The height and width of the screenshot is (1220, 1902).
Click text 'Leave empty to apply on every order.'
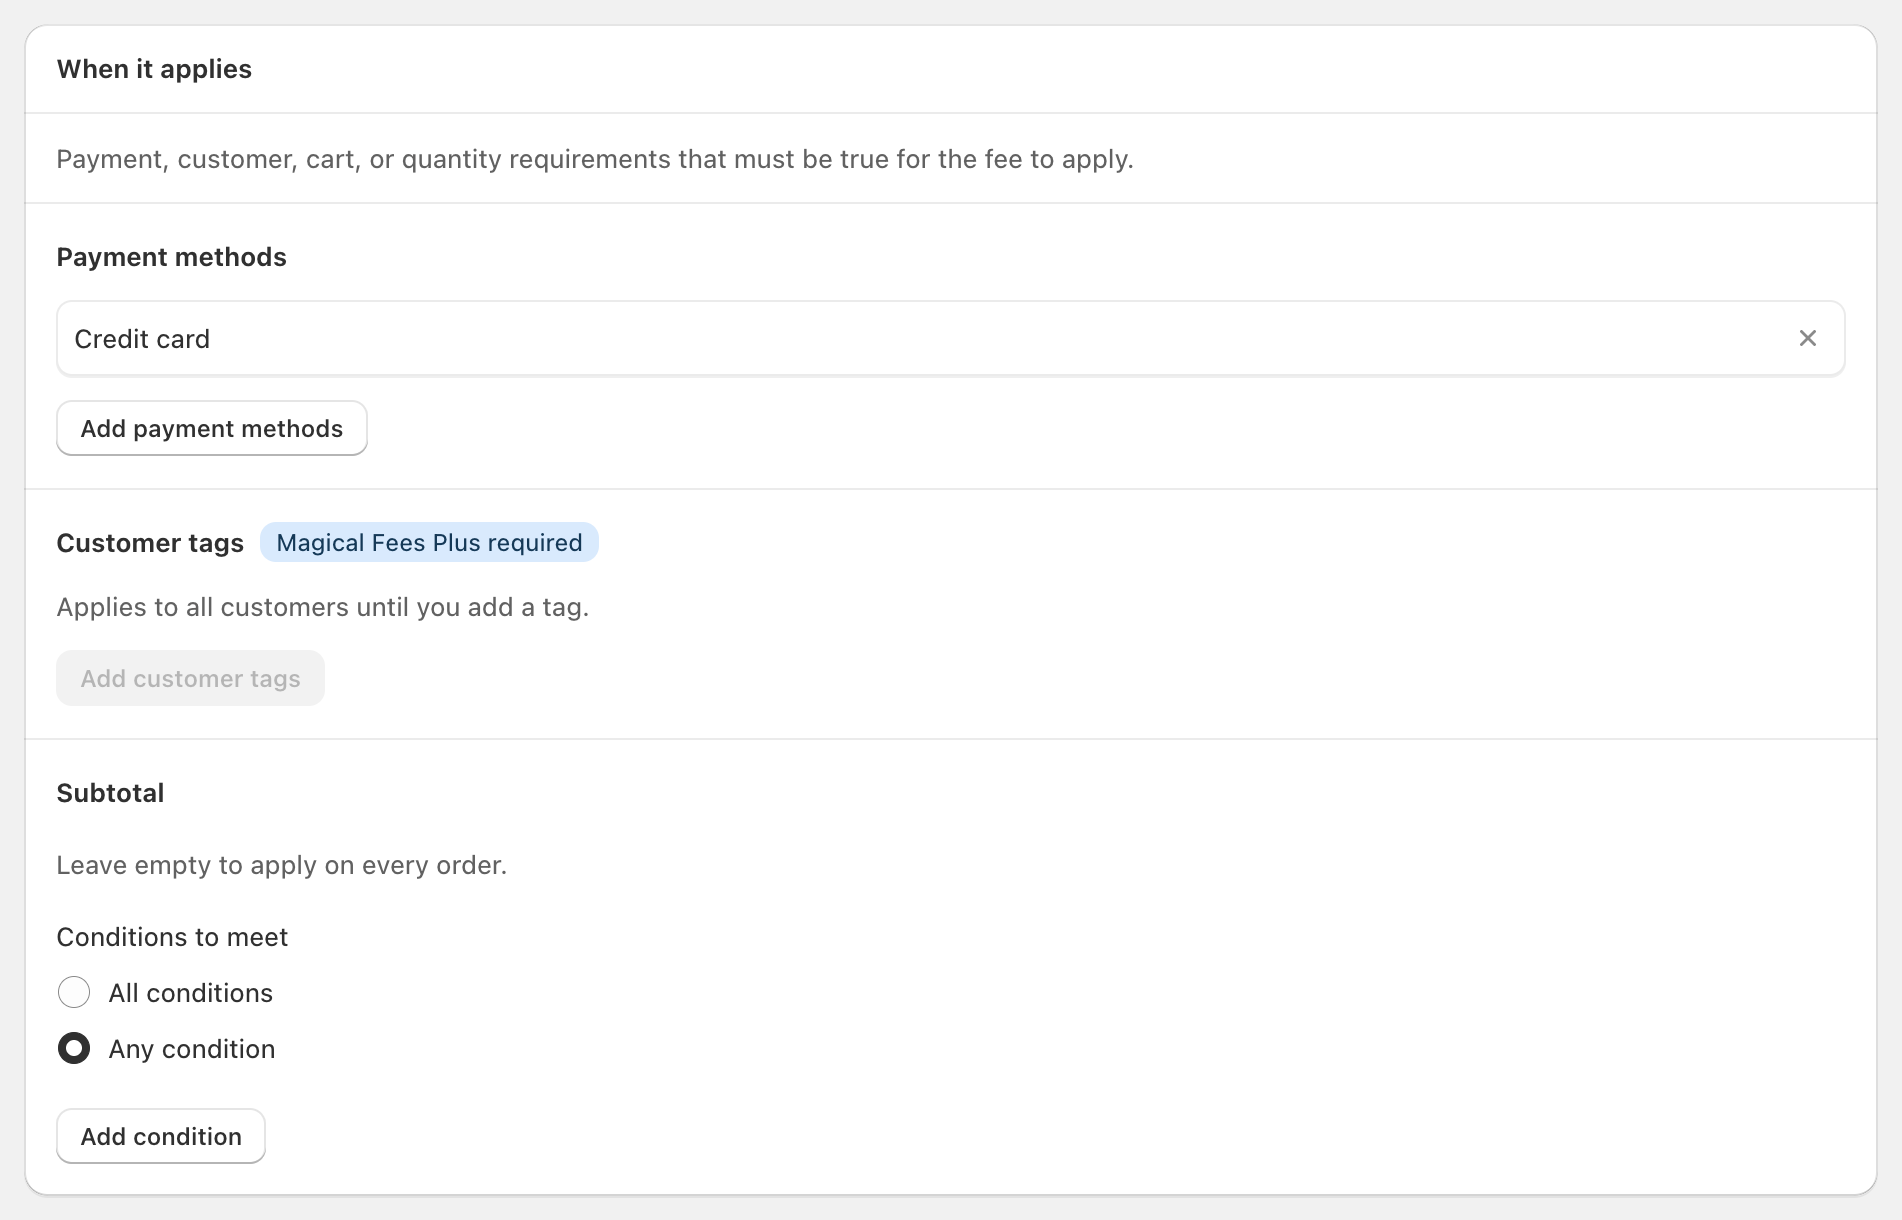282,865
